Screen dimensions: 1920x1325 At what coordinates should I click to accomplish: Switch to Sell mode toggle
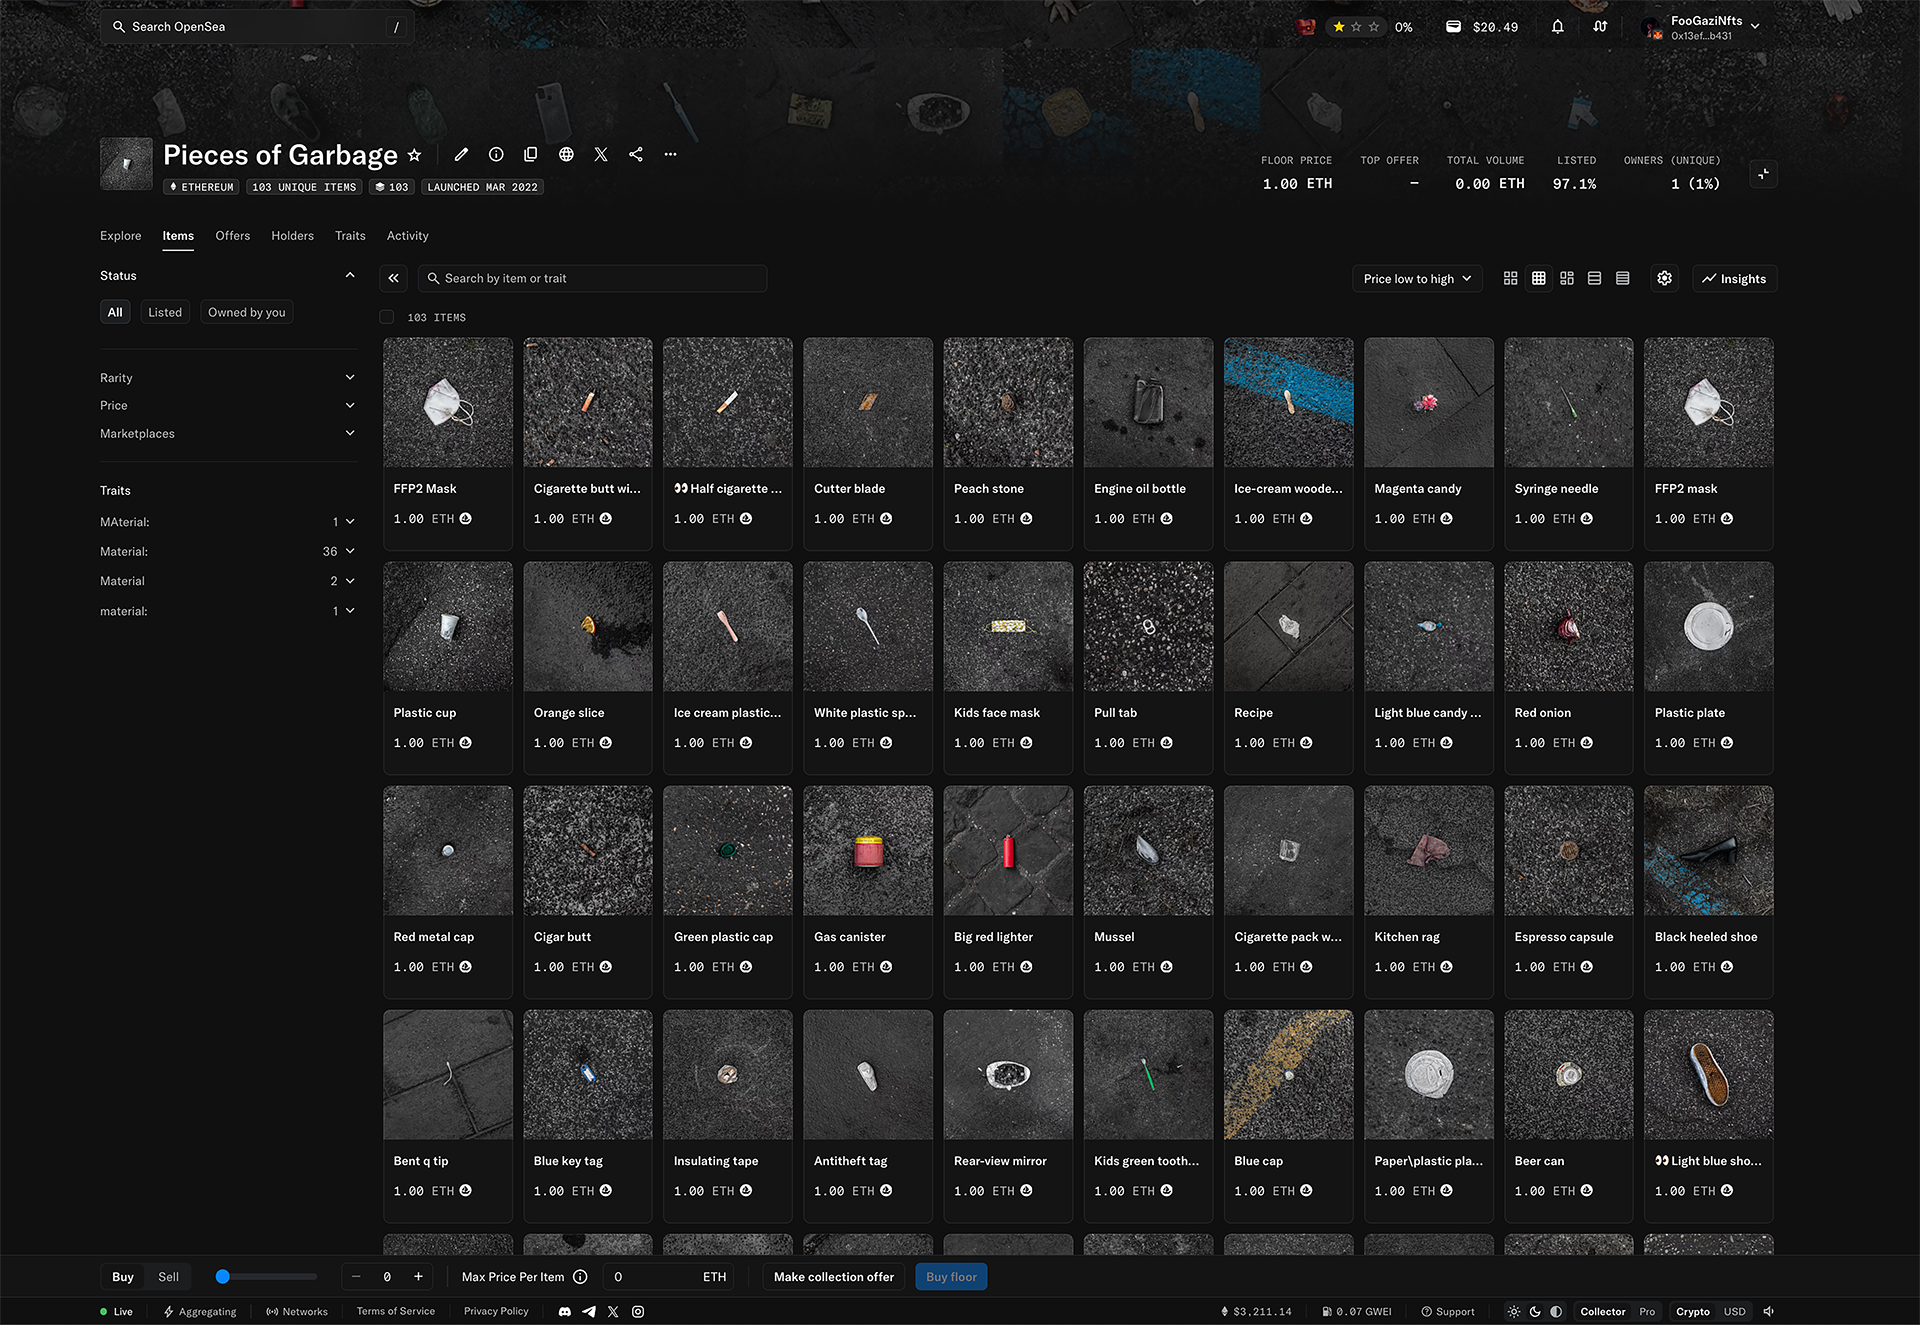pos(168,1277)
